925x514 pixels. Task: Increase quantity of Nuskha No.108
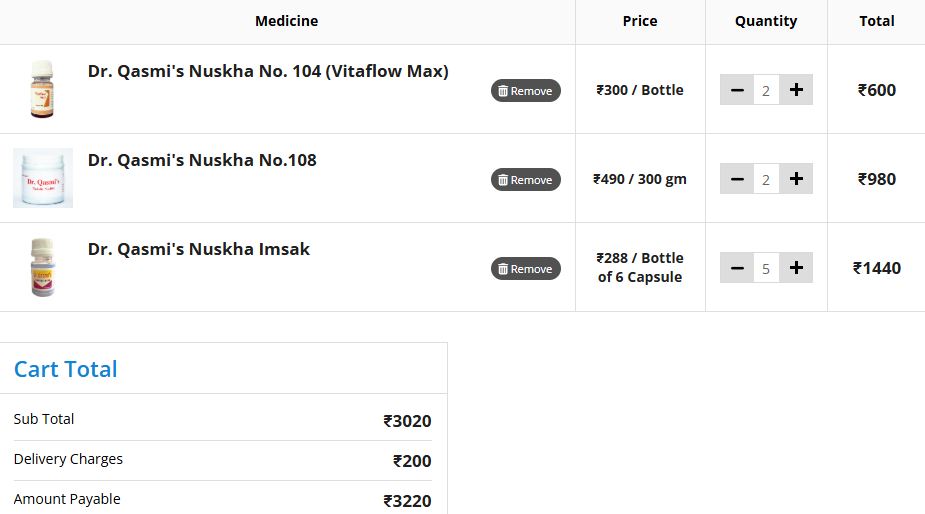coord(796,179)
